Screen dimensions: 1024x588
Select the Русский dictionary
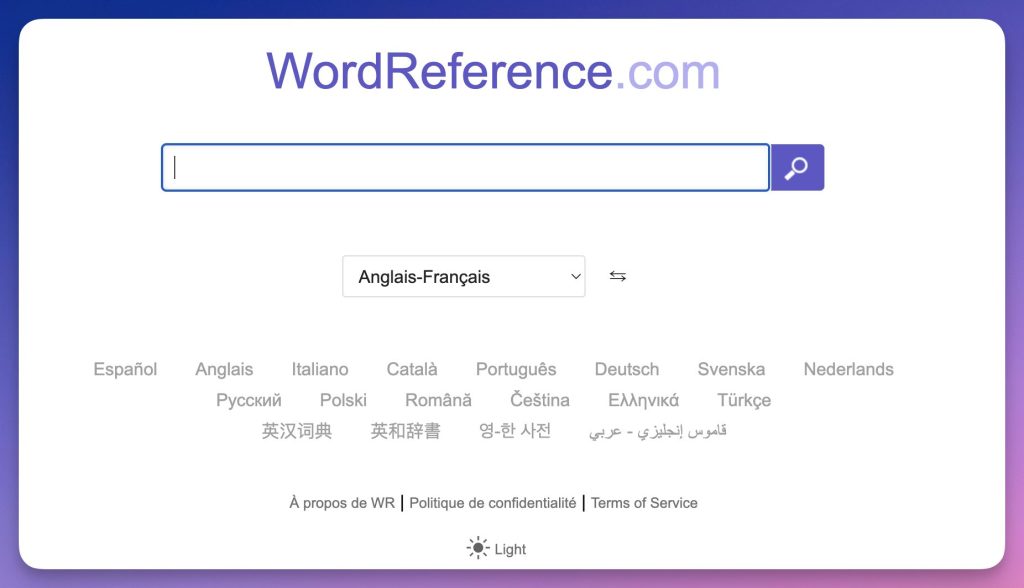[249, 399]
